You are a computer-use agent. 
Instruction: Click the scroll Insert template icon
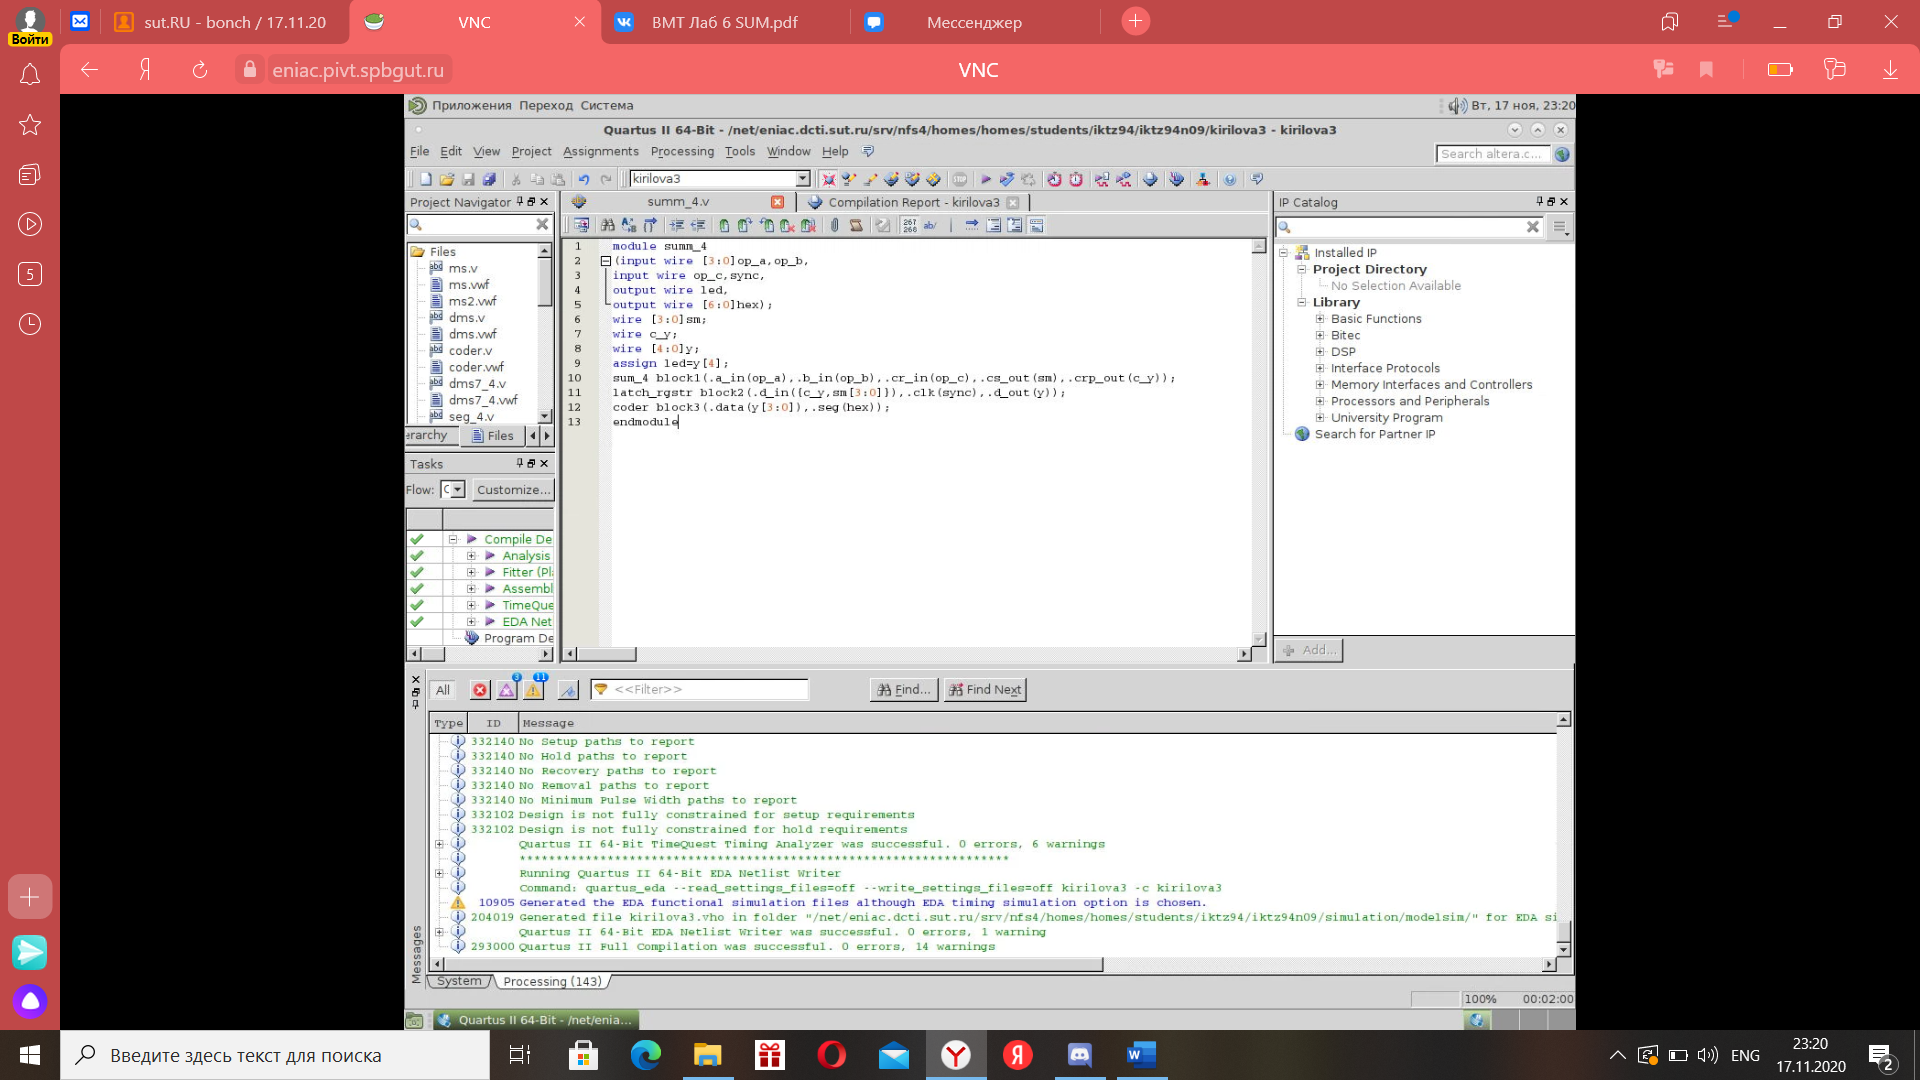pos(856,226)
